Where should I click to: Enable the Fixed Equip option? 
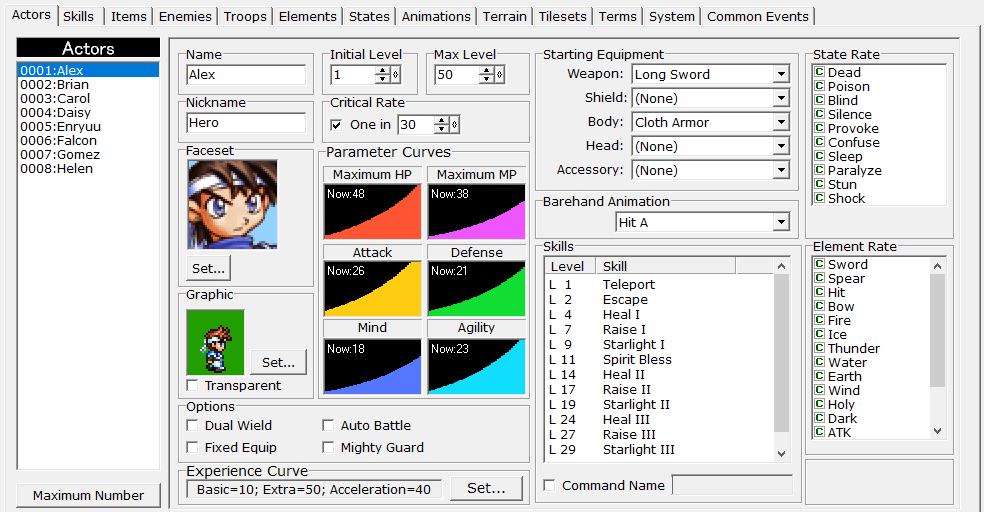click(x=193, y=447)
